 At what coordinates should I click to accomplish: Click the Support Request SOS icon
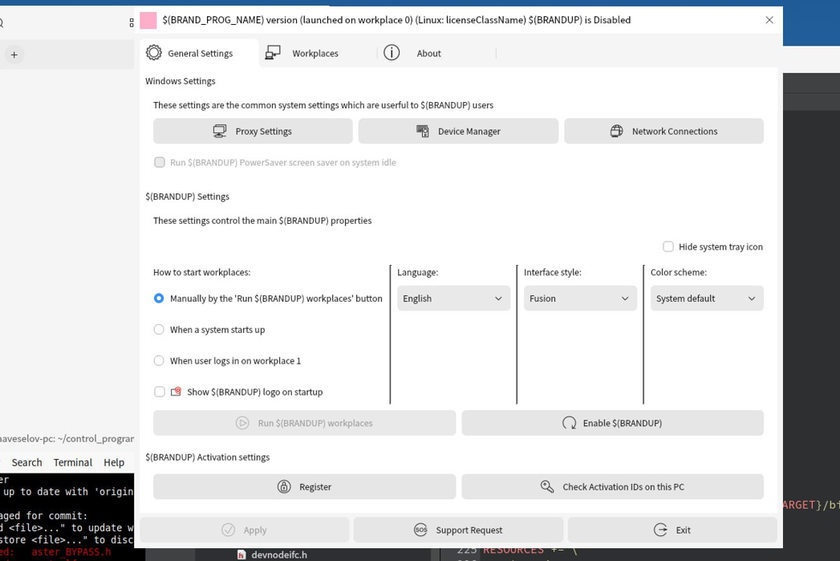pos(421,530)
